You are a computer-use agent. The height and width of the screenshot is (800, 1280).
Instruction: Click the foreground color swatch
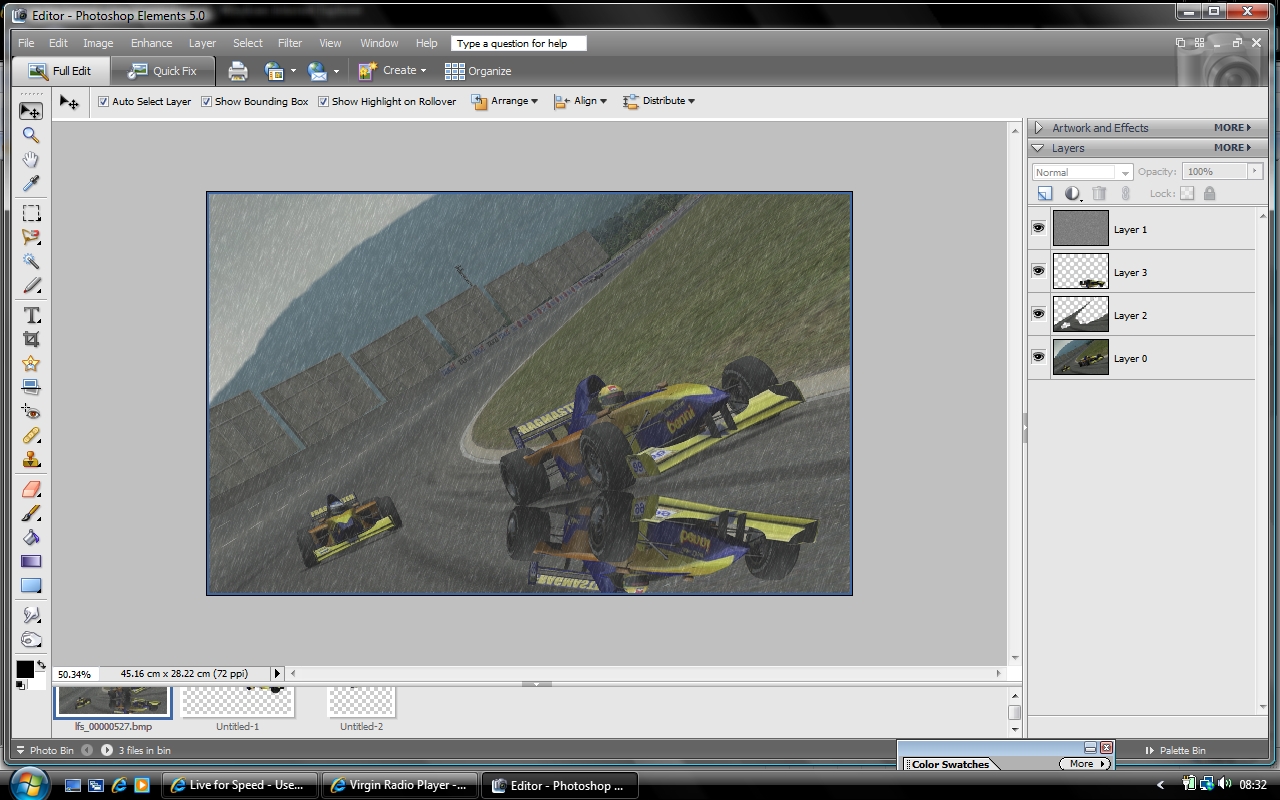25,670
